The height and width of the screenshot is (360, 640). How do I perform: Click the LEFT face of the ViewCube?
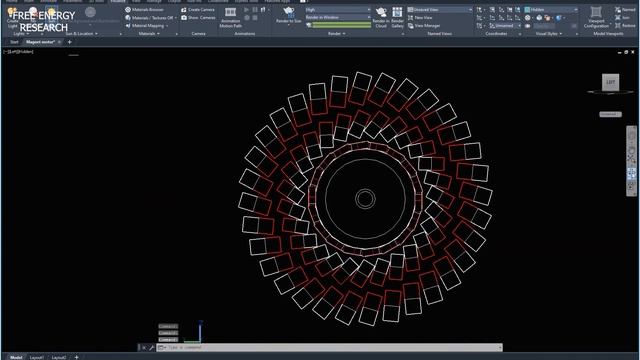click(x=611, y=82)
